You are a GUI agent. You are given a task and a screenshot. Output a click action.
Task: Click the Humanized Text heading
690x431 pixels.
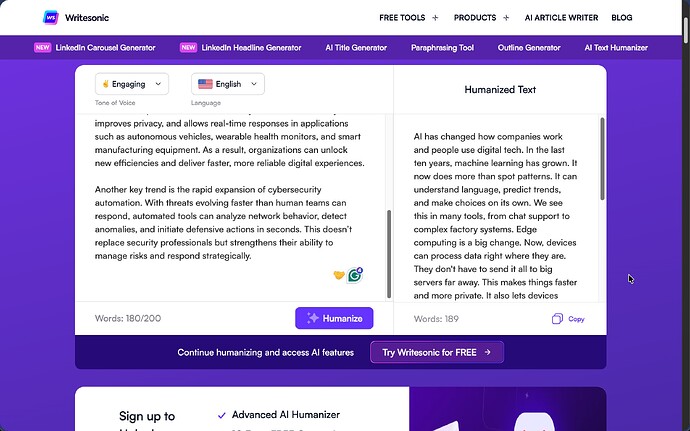pyautogui.click(x=500, y=90)
